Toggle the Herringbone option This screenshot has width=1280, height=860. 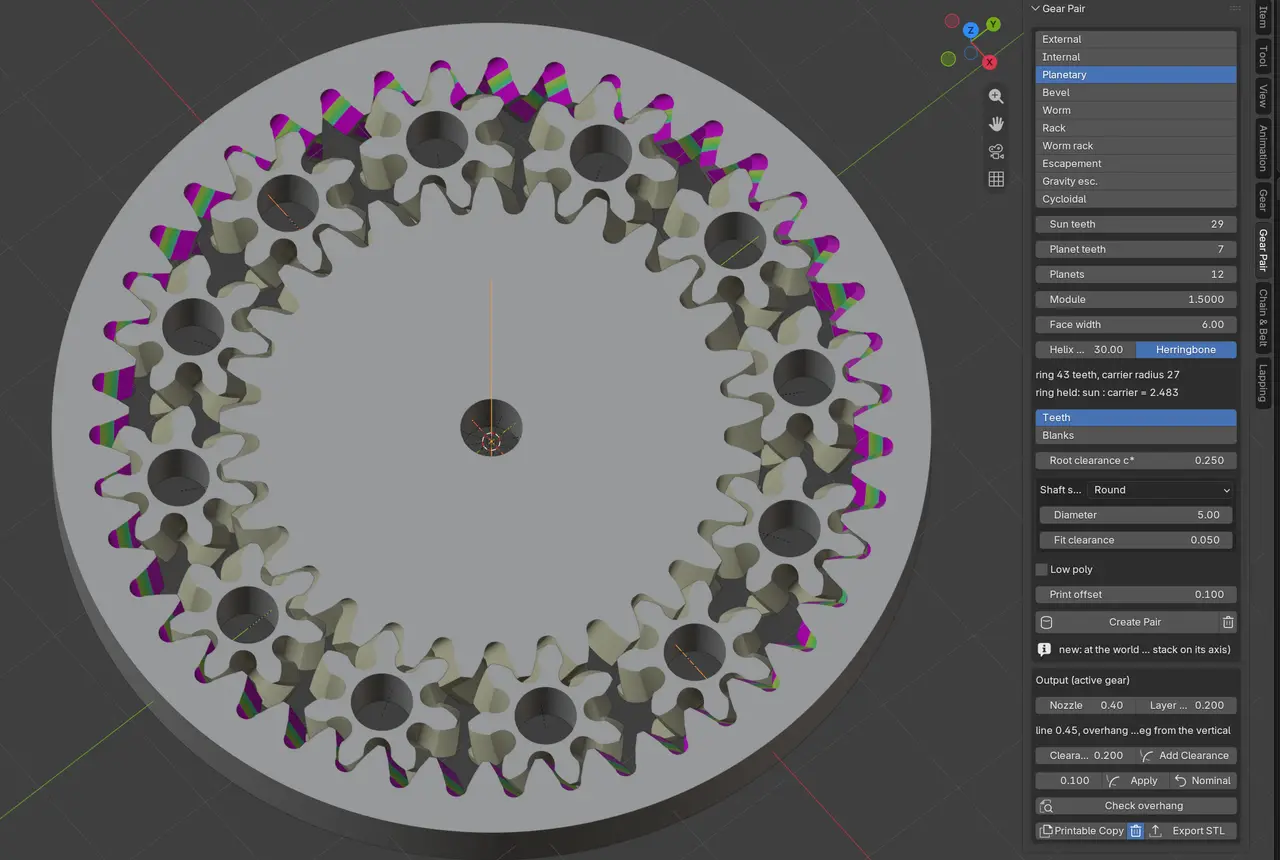click(x=1186, y=350)
